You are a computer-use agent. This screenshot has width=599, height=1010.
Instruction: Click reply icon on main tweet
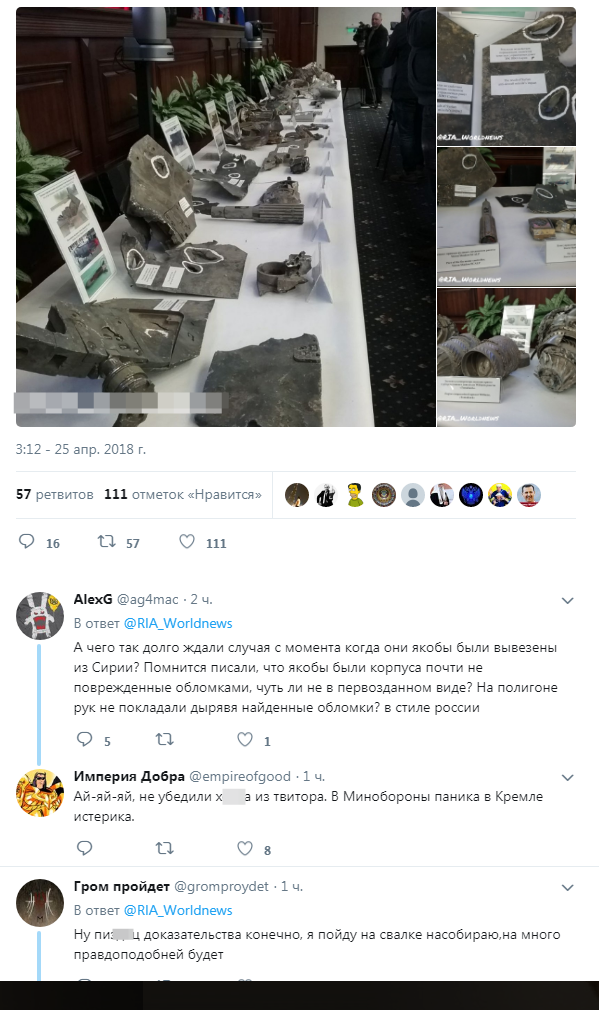coord(26,542)
